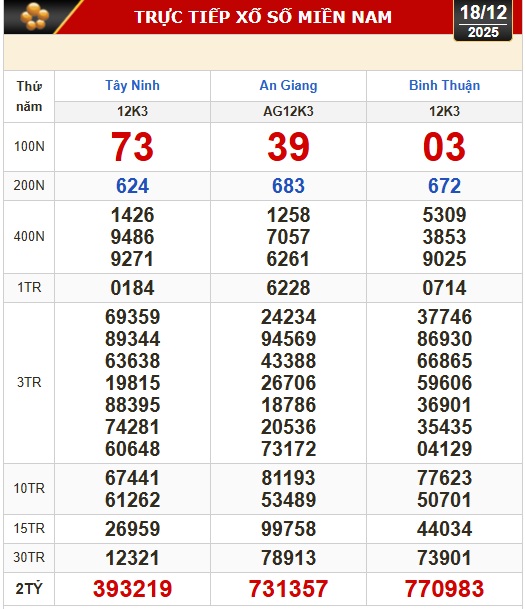This screenshot has height=609, width=525.
Task: Select the 200N prize number 683
Action: [289, 186]
